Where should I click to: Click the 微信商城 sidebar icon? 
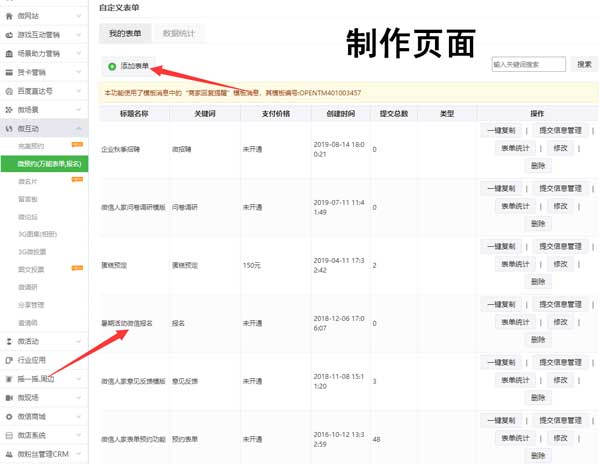point(9,417)
